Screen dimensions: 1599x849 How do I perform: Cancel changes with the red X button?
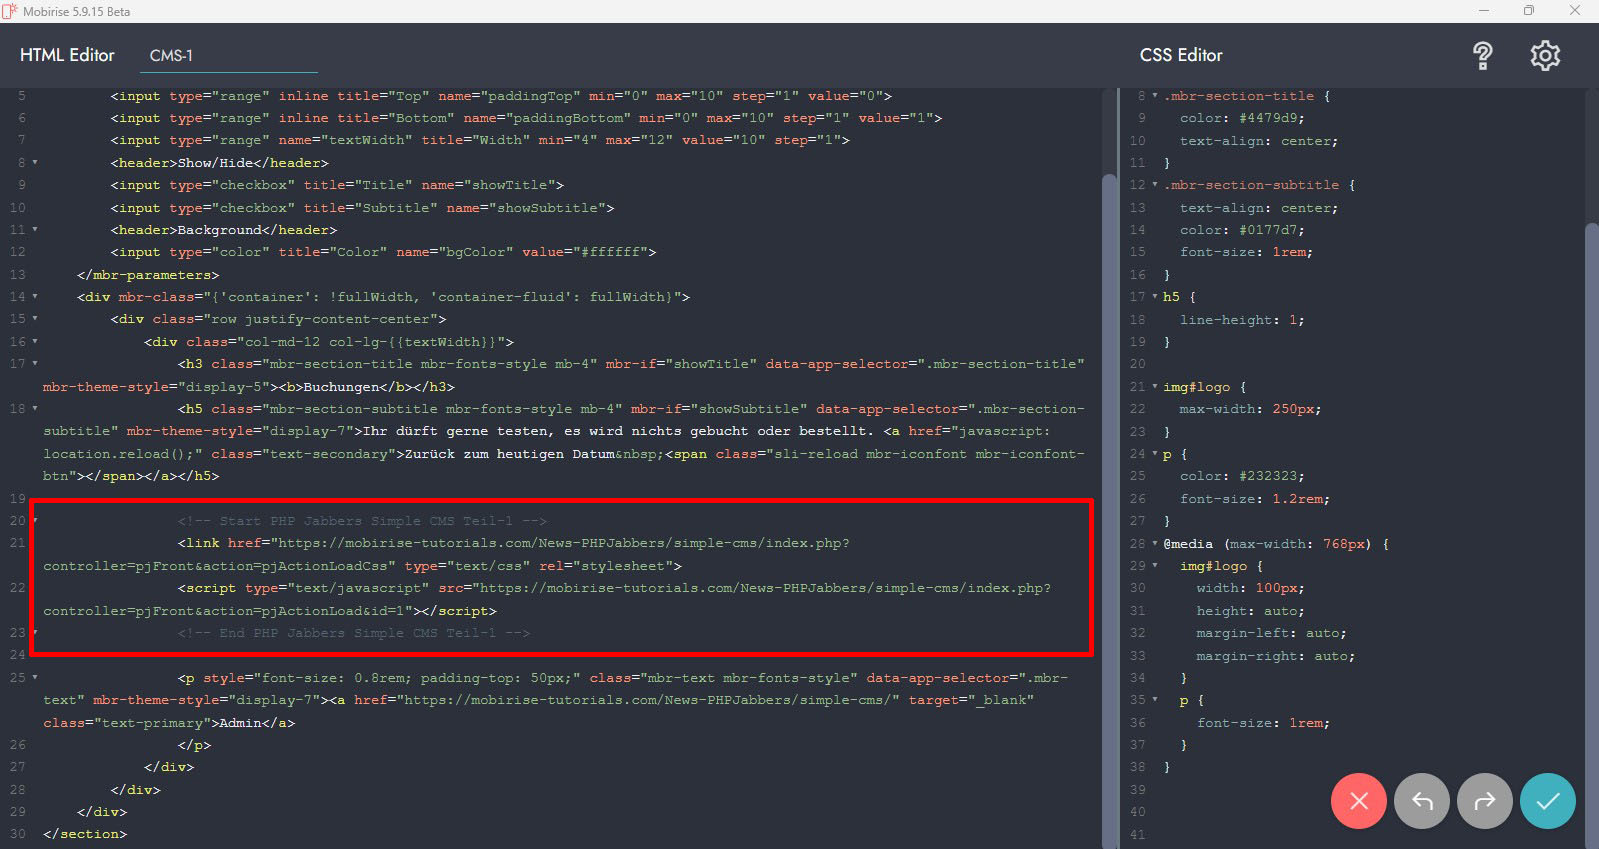[x=1358, y=801]
